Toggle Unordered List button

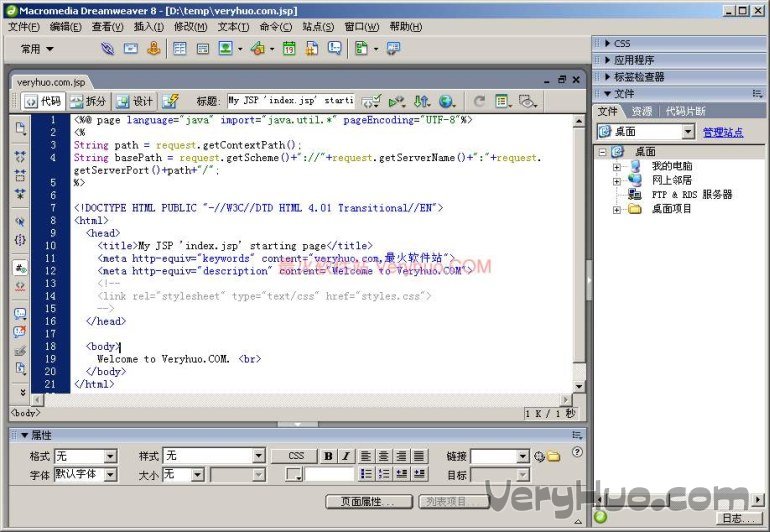coord(366,474)
